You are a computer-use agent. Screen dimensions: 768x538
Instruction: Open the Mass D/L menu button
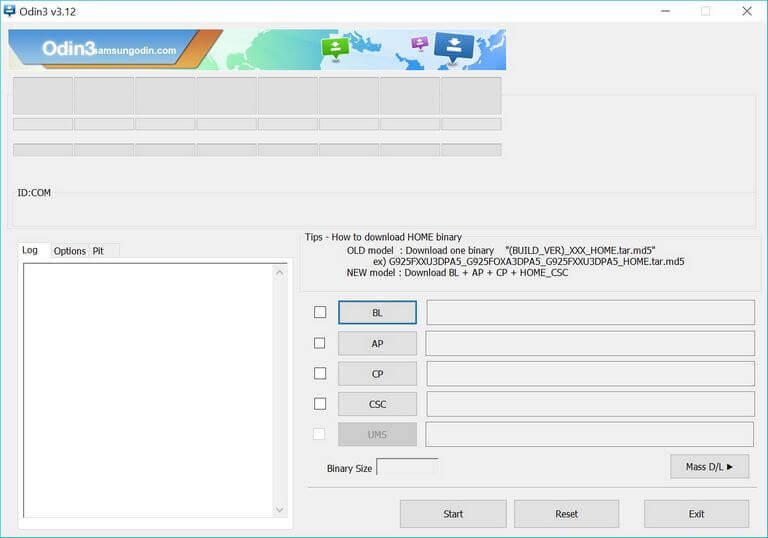pyautogui.click(x=709, y=467)
